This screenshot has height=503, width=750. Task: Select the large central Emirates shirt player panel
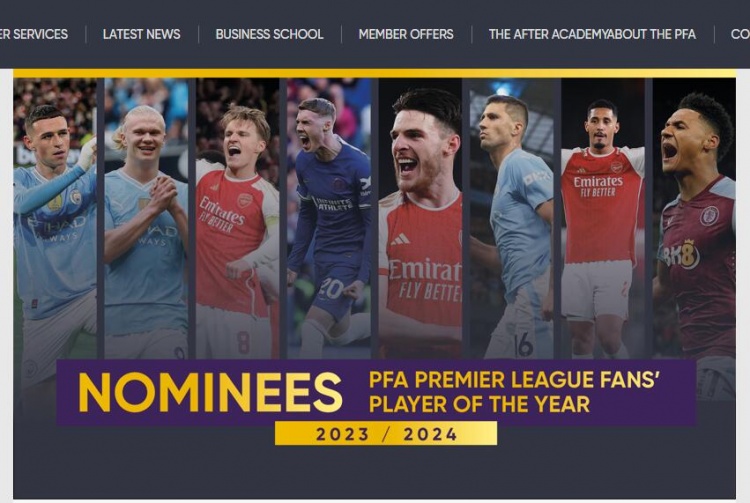pos(420,219)
